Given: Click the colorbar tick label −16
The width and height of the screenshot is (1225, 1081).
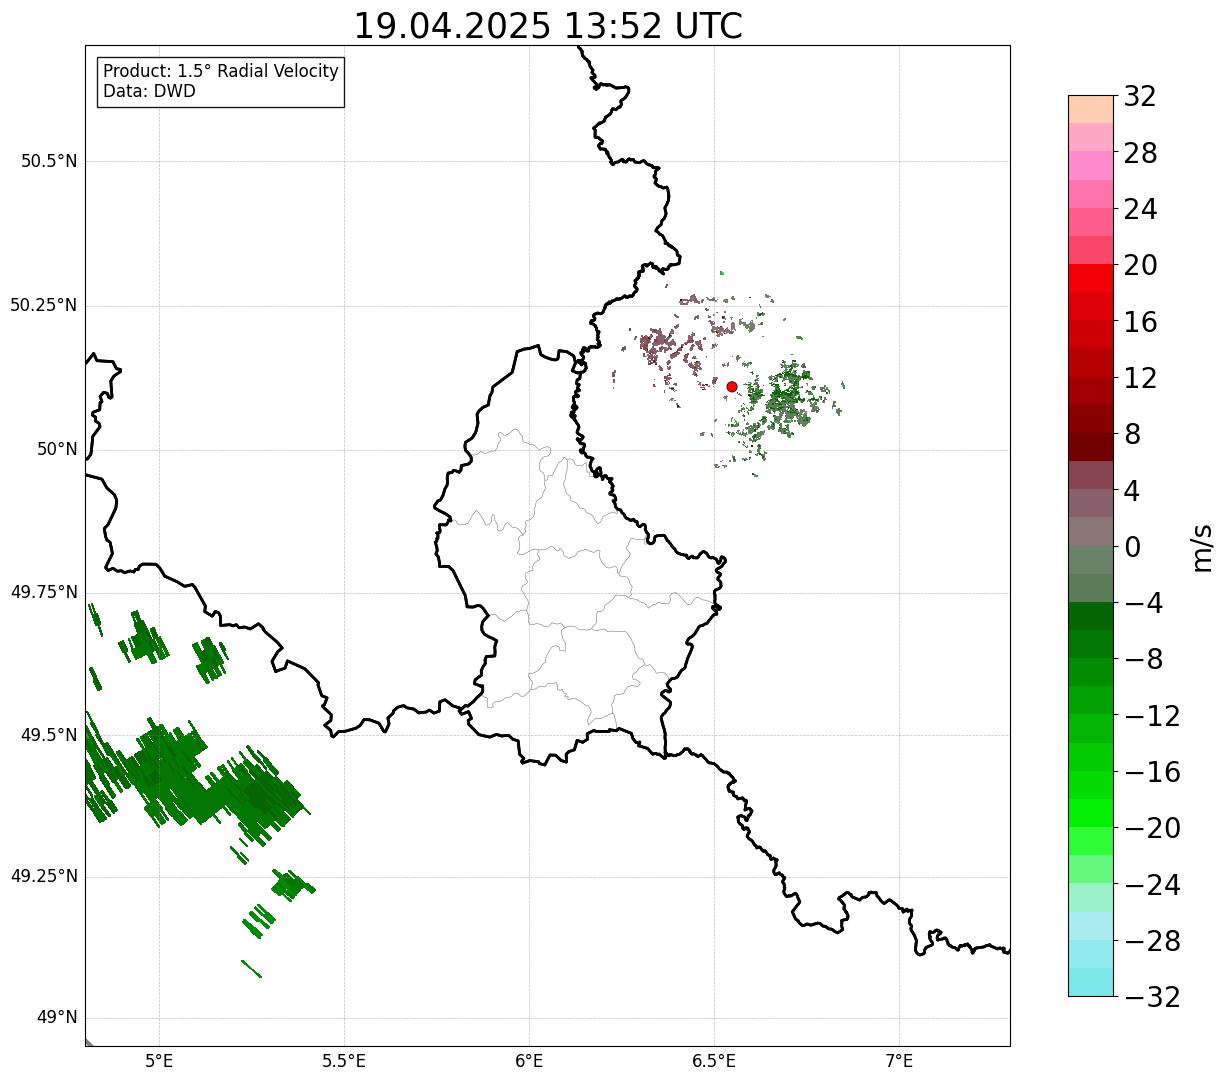Looking at the screenshot, I should 1152,772.
